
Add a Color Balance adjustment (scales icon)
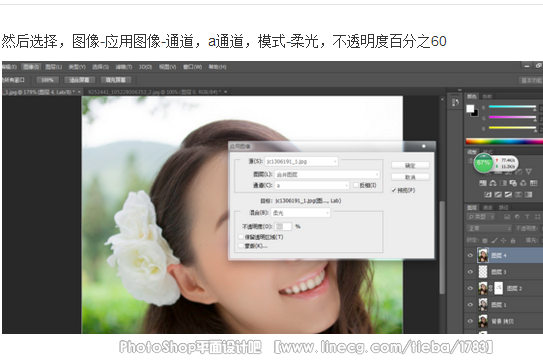point(493,183)
